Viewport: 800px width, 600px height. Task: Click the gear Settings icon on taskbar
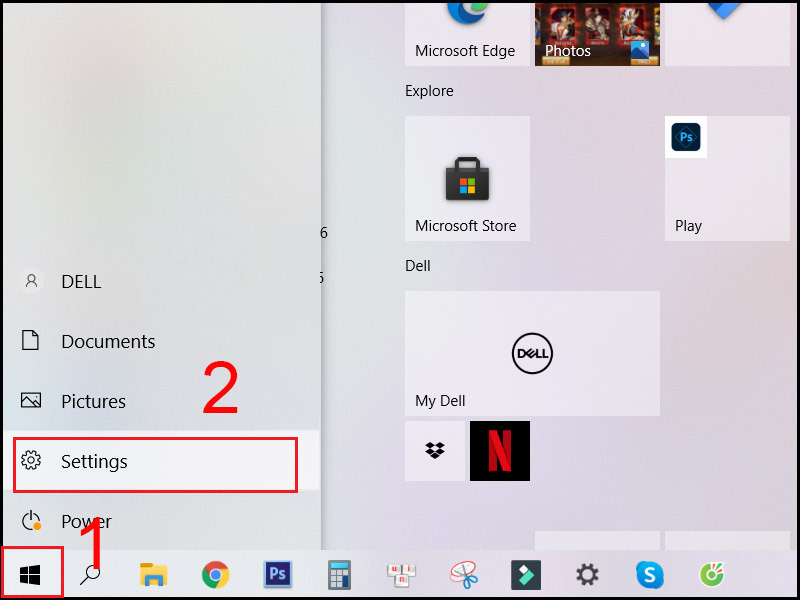tap(587, 574)
